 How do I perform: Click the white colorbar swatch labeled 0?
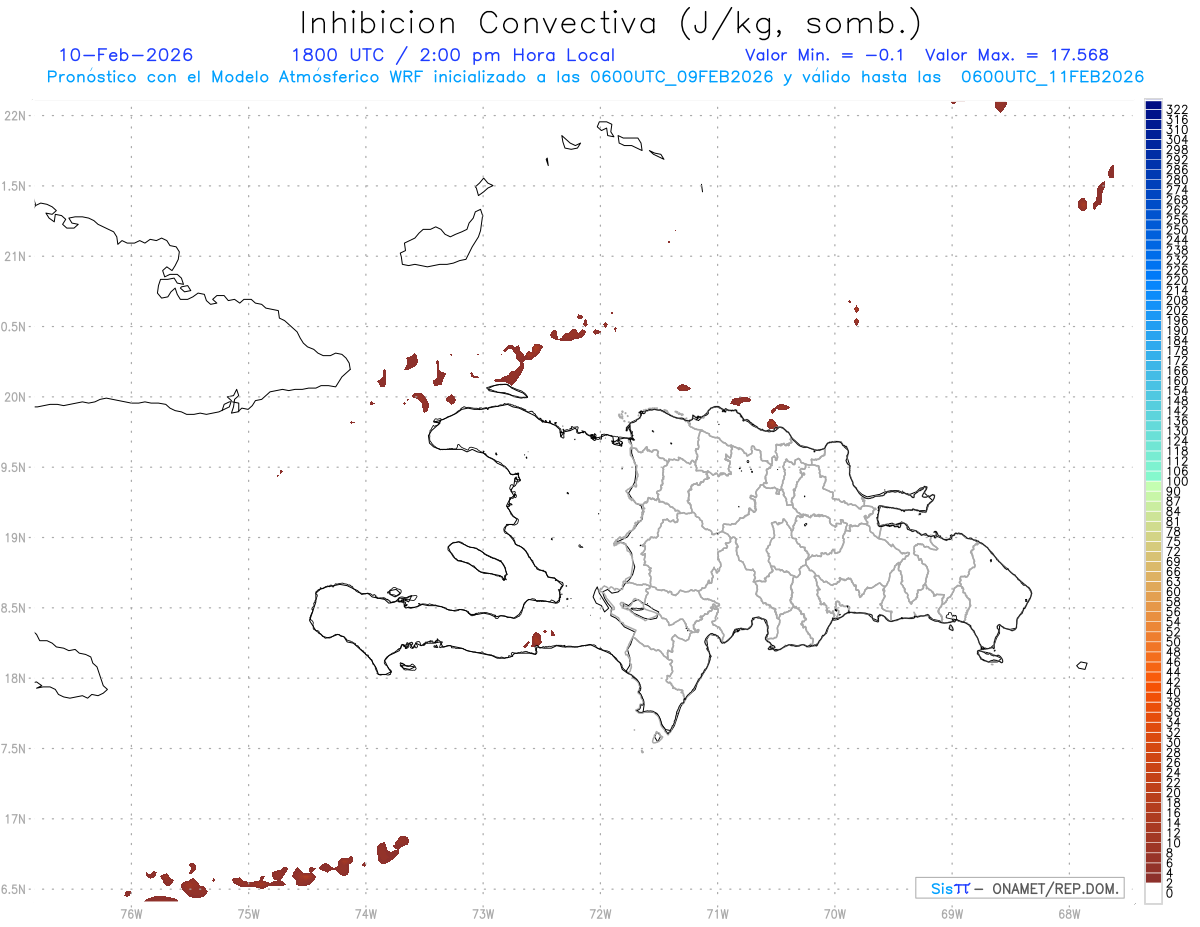1153,892
